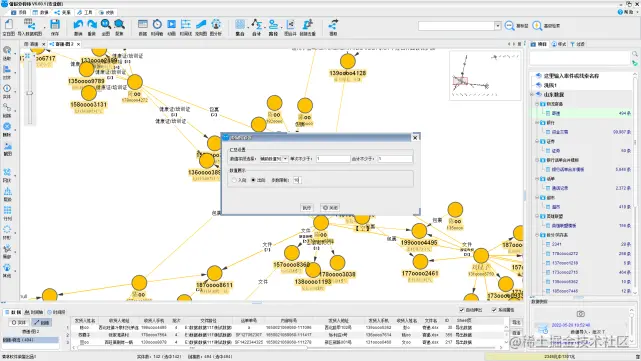Collapse the tree folder above the 2,372条 row
641x361 pixels.
pyautogui.click(x=537, y=179)
